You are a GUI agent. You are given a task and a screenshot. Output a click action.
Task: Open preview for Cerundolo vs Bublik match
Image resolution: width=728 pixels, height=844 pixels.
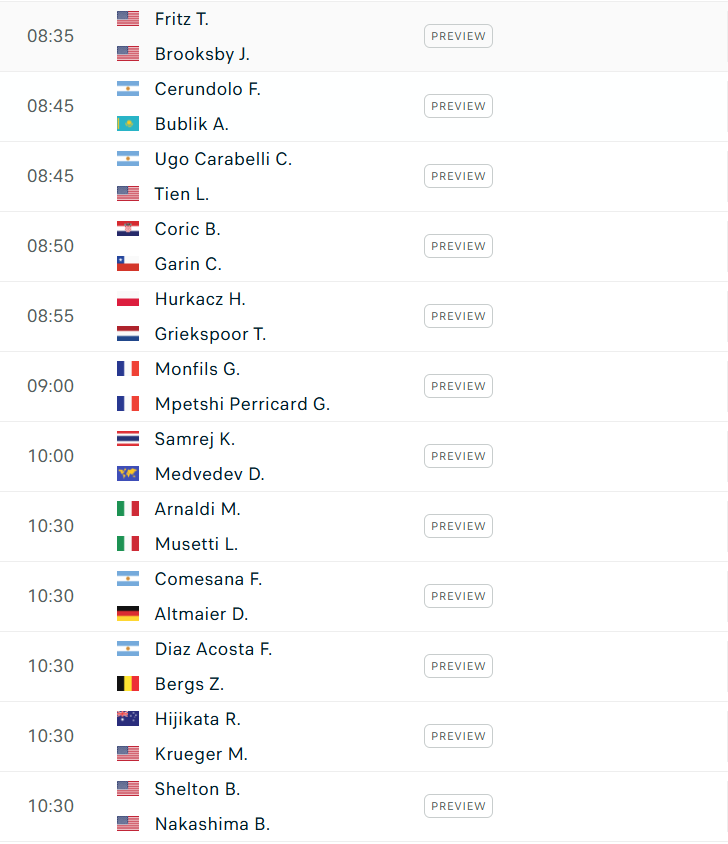(x=458, y=106)
